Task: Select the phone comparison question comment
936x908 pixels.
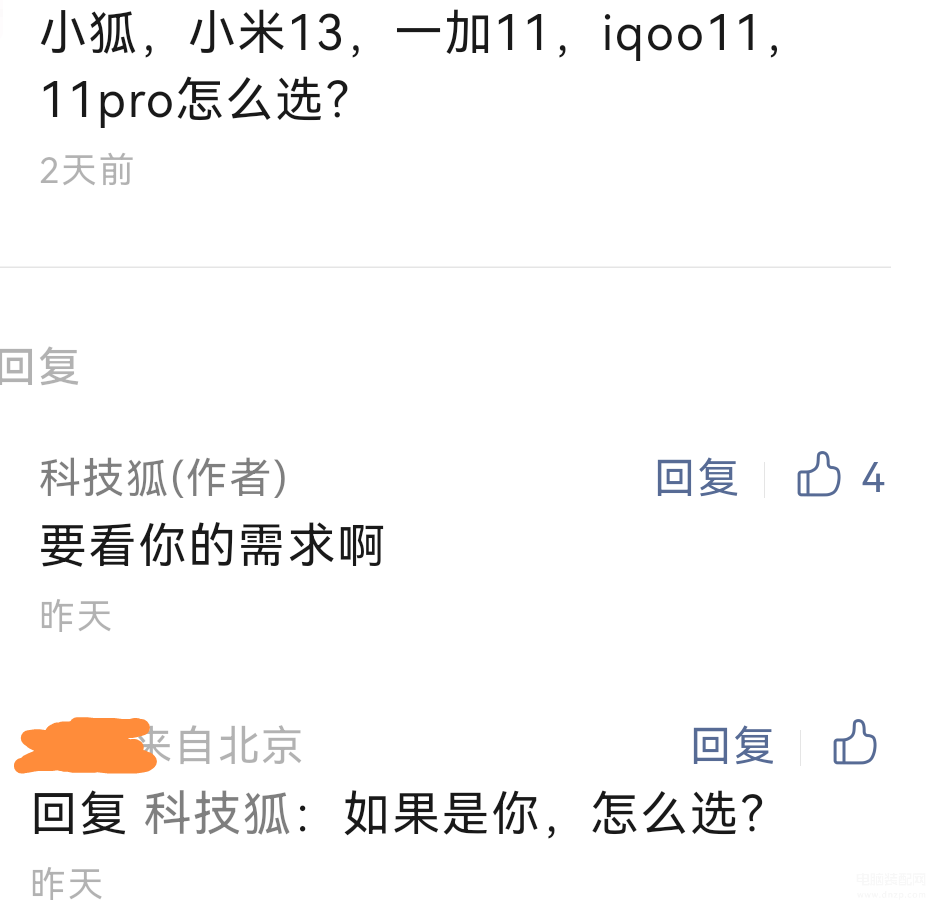Action: [412, 66]
